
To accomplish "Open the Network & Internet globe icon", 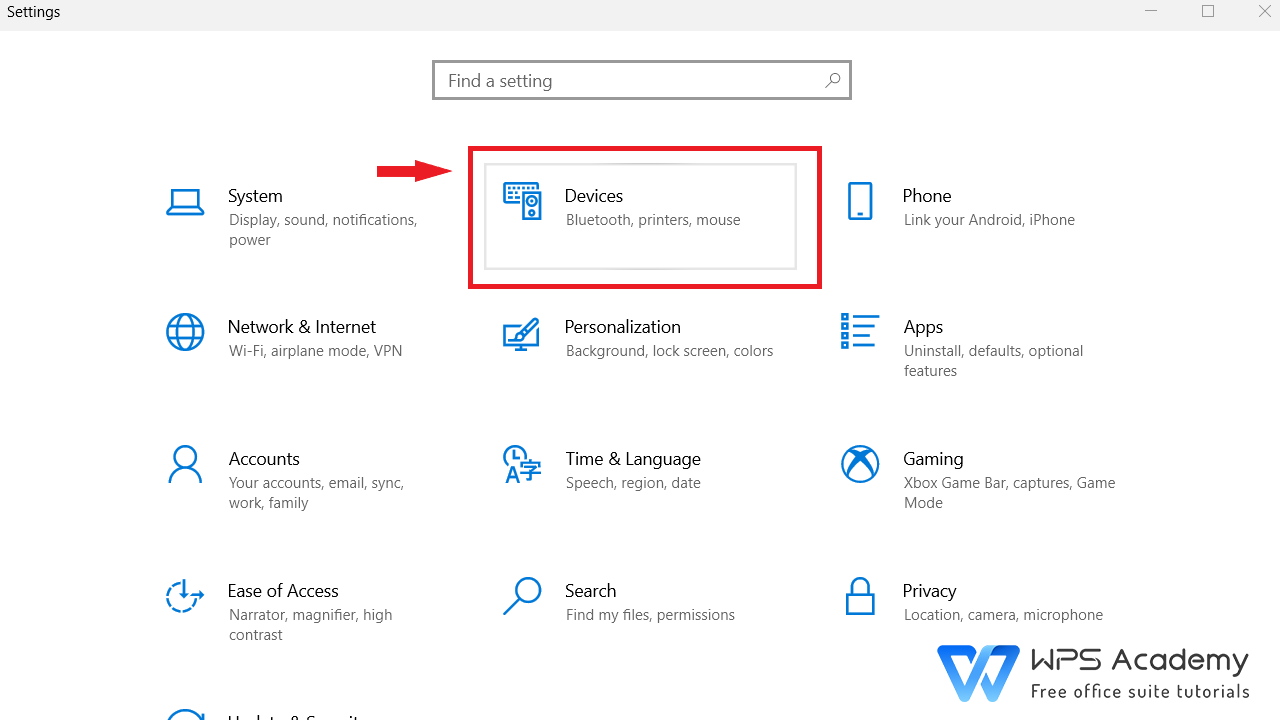I will click(x=185, y=332).
